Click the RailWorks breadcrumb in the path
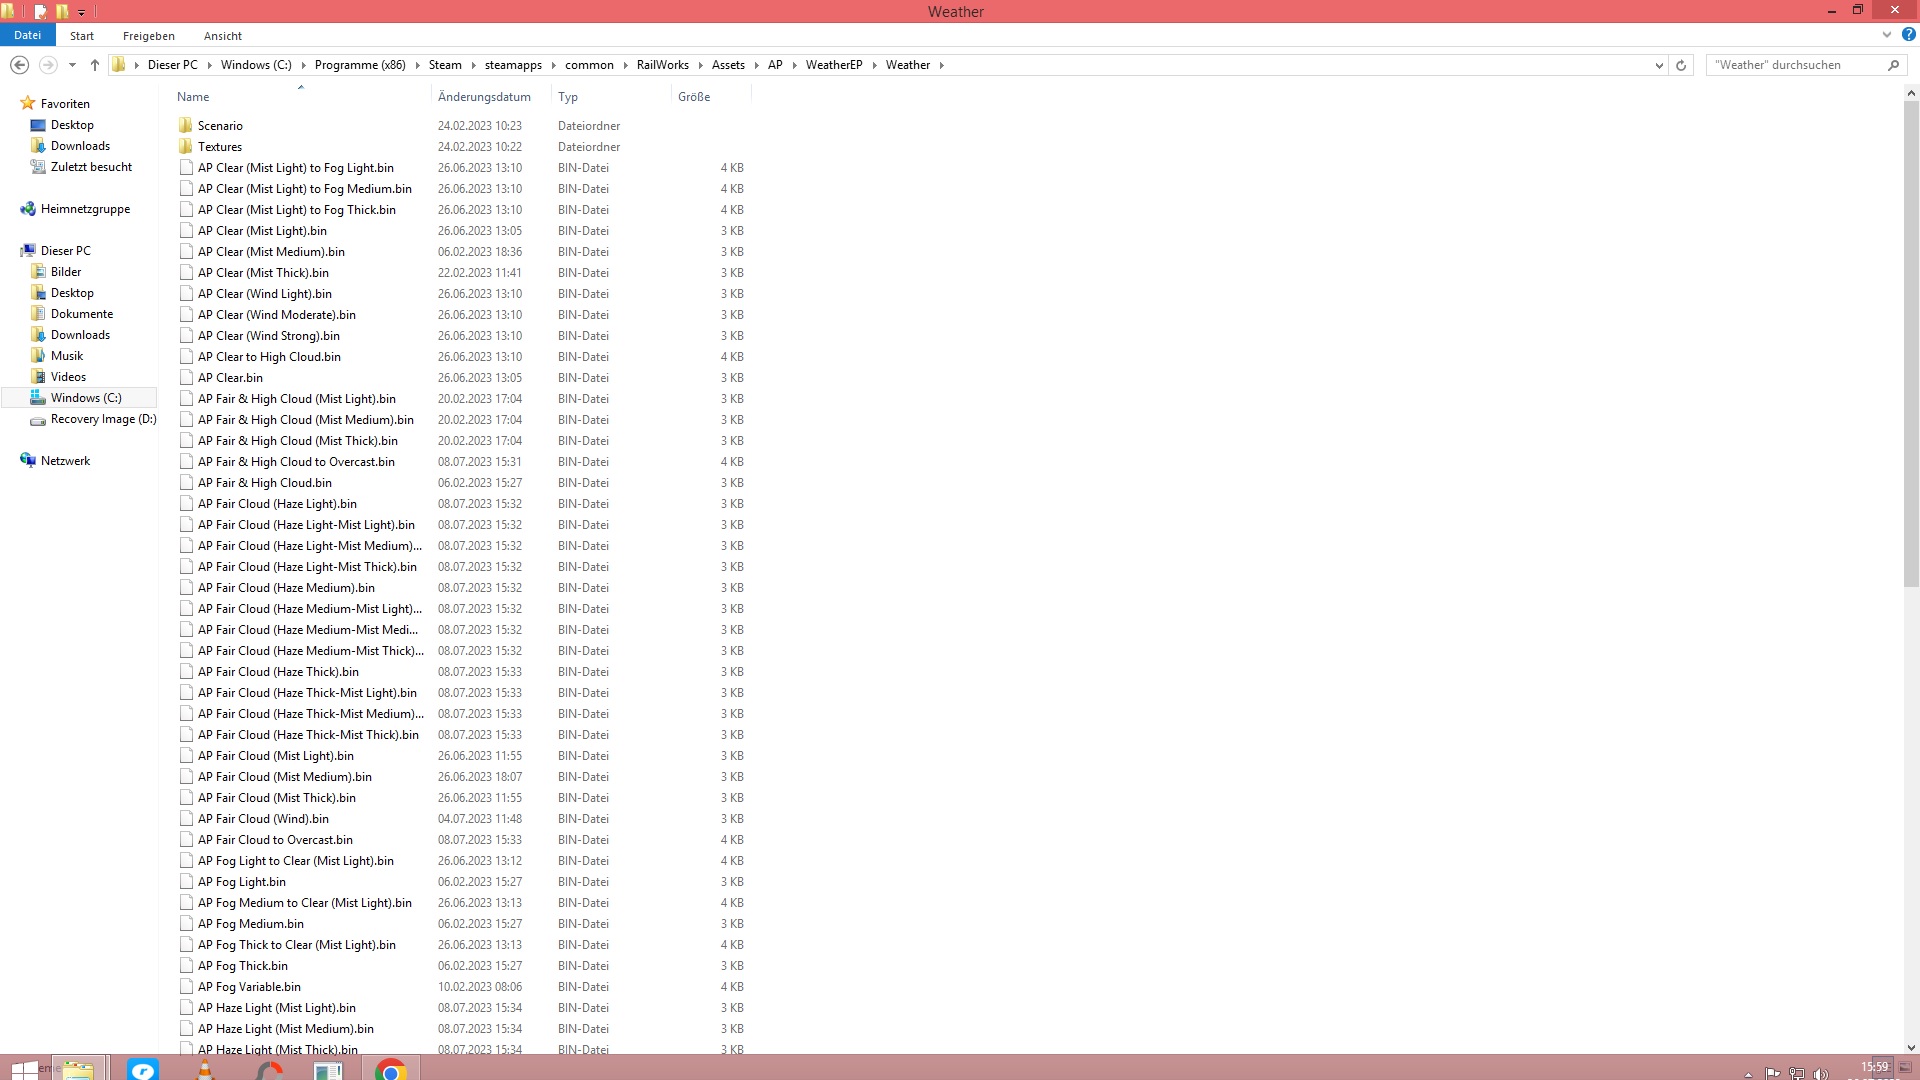1920x1080 pixels. (x=662, y=65)
